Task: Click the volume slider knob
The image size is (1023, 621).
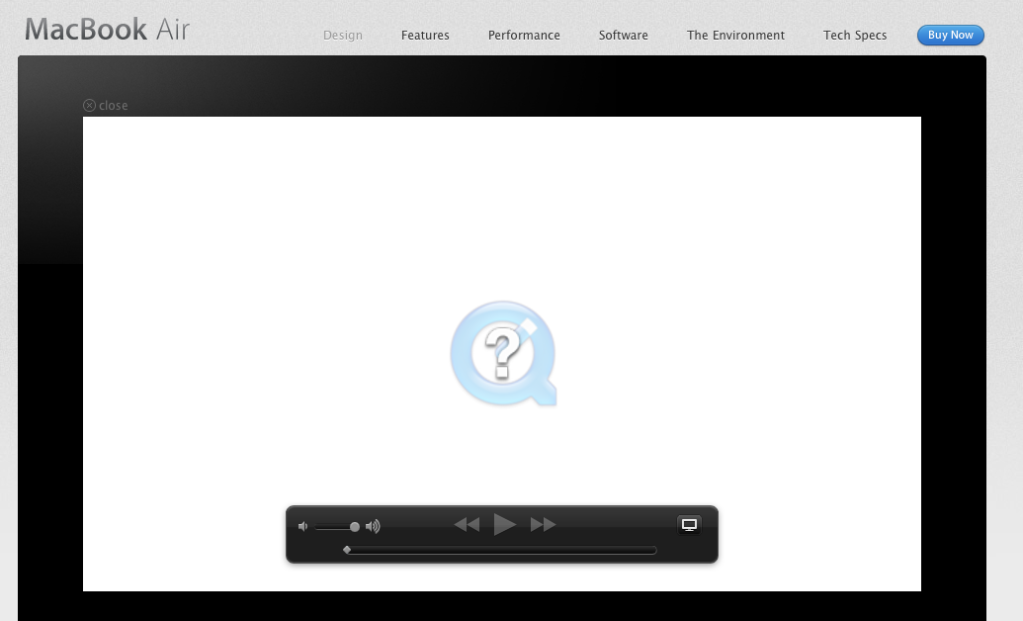Action: [x=354, y=526]
